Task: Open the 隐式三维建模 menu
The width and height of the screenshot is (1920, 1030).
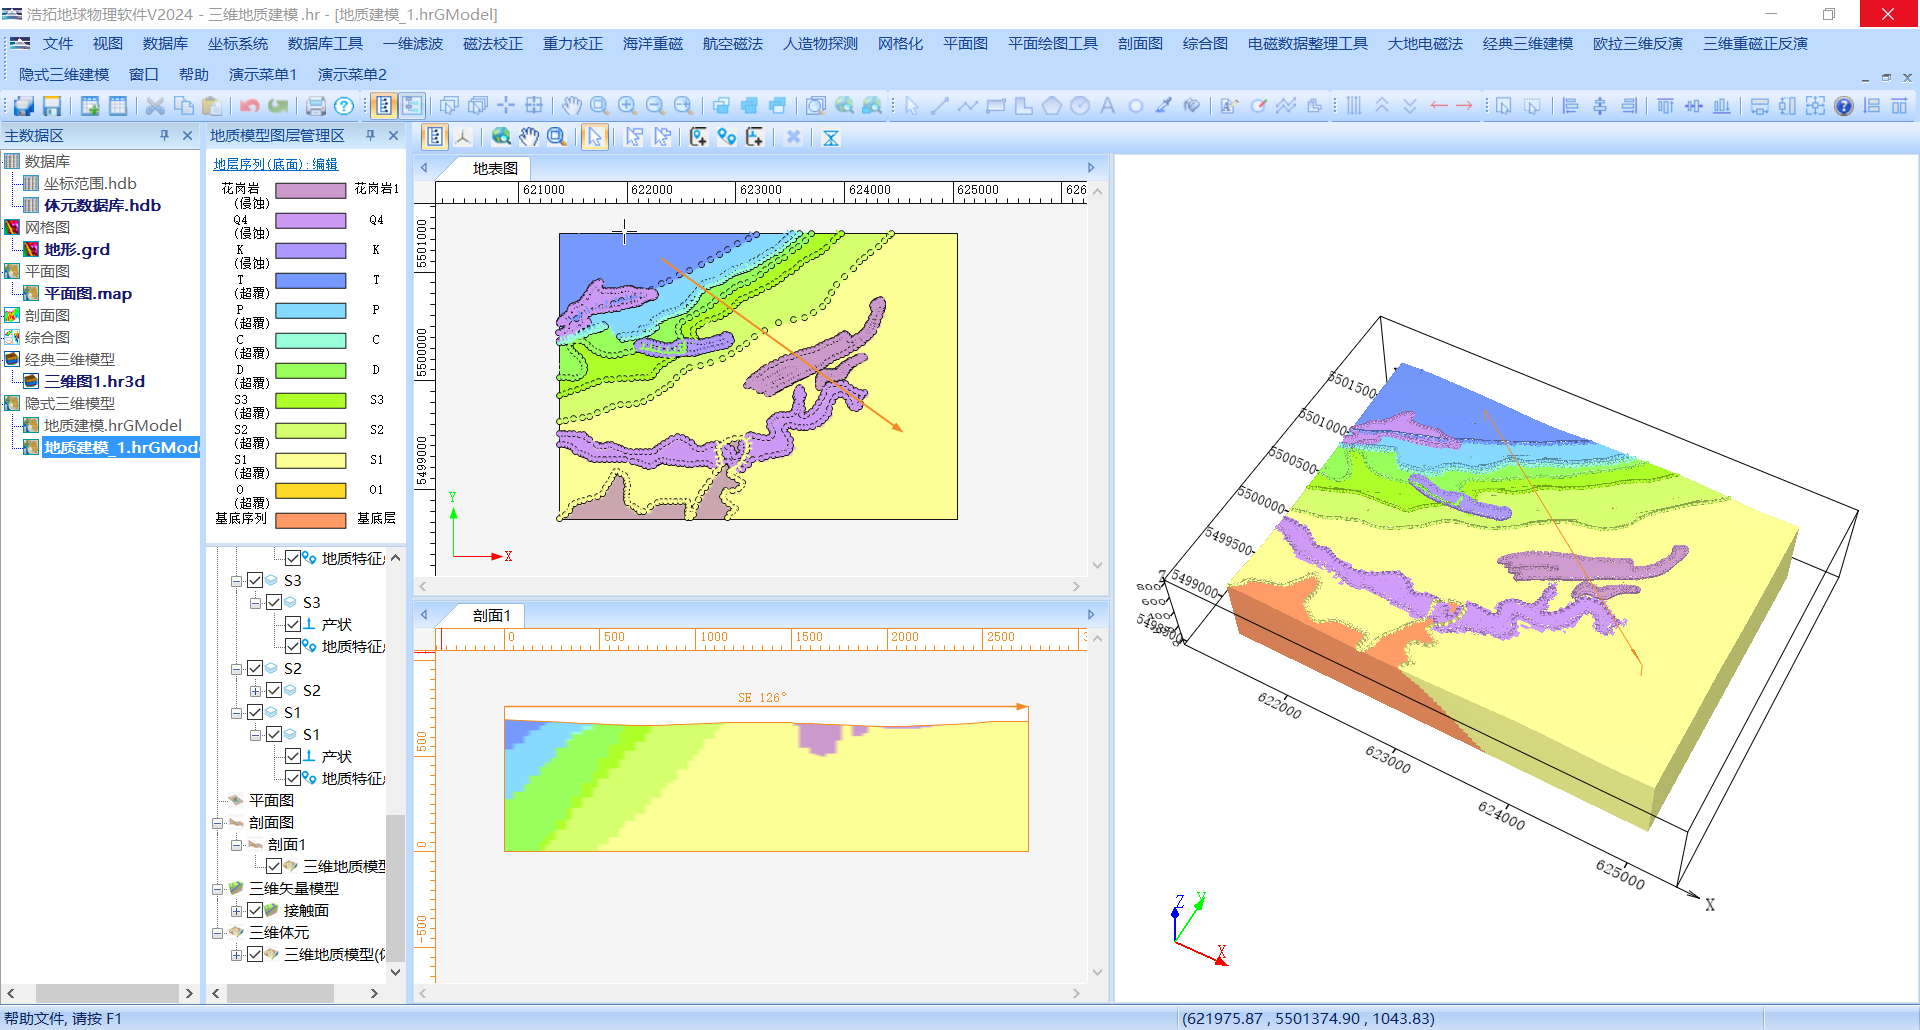Action: pos(64,74)
